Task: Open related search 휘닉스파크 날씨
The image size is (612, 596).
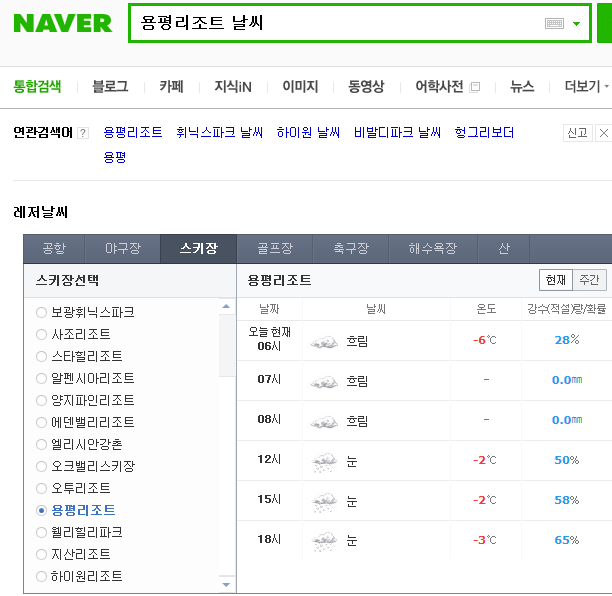Action: [x=219, y=132]
